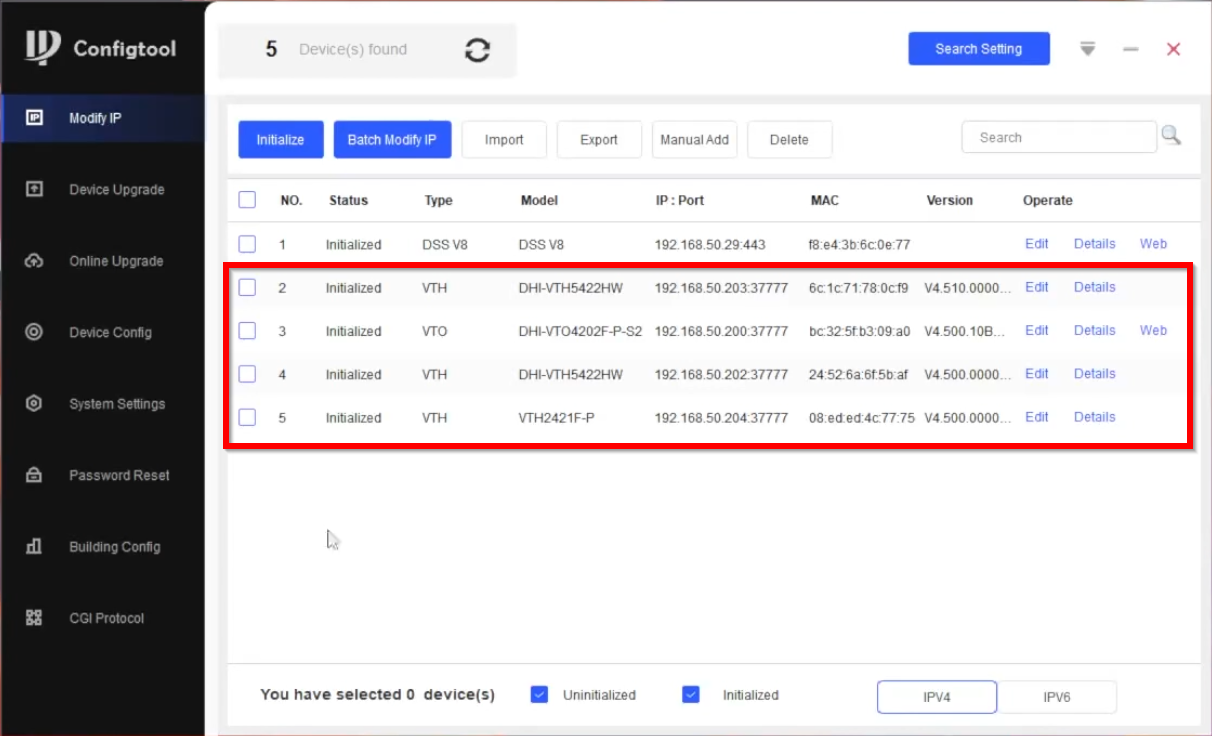The image size is (1212, 736).
Task: Open Password Reset lock icon
Action: 34,475
